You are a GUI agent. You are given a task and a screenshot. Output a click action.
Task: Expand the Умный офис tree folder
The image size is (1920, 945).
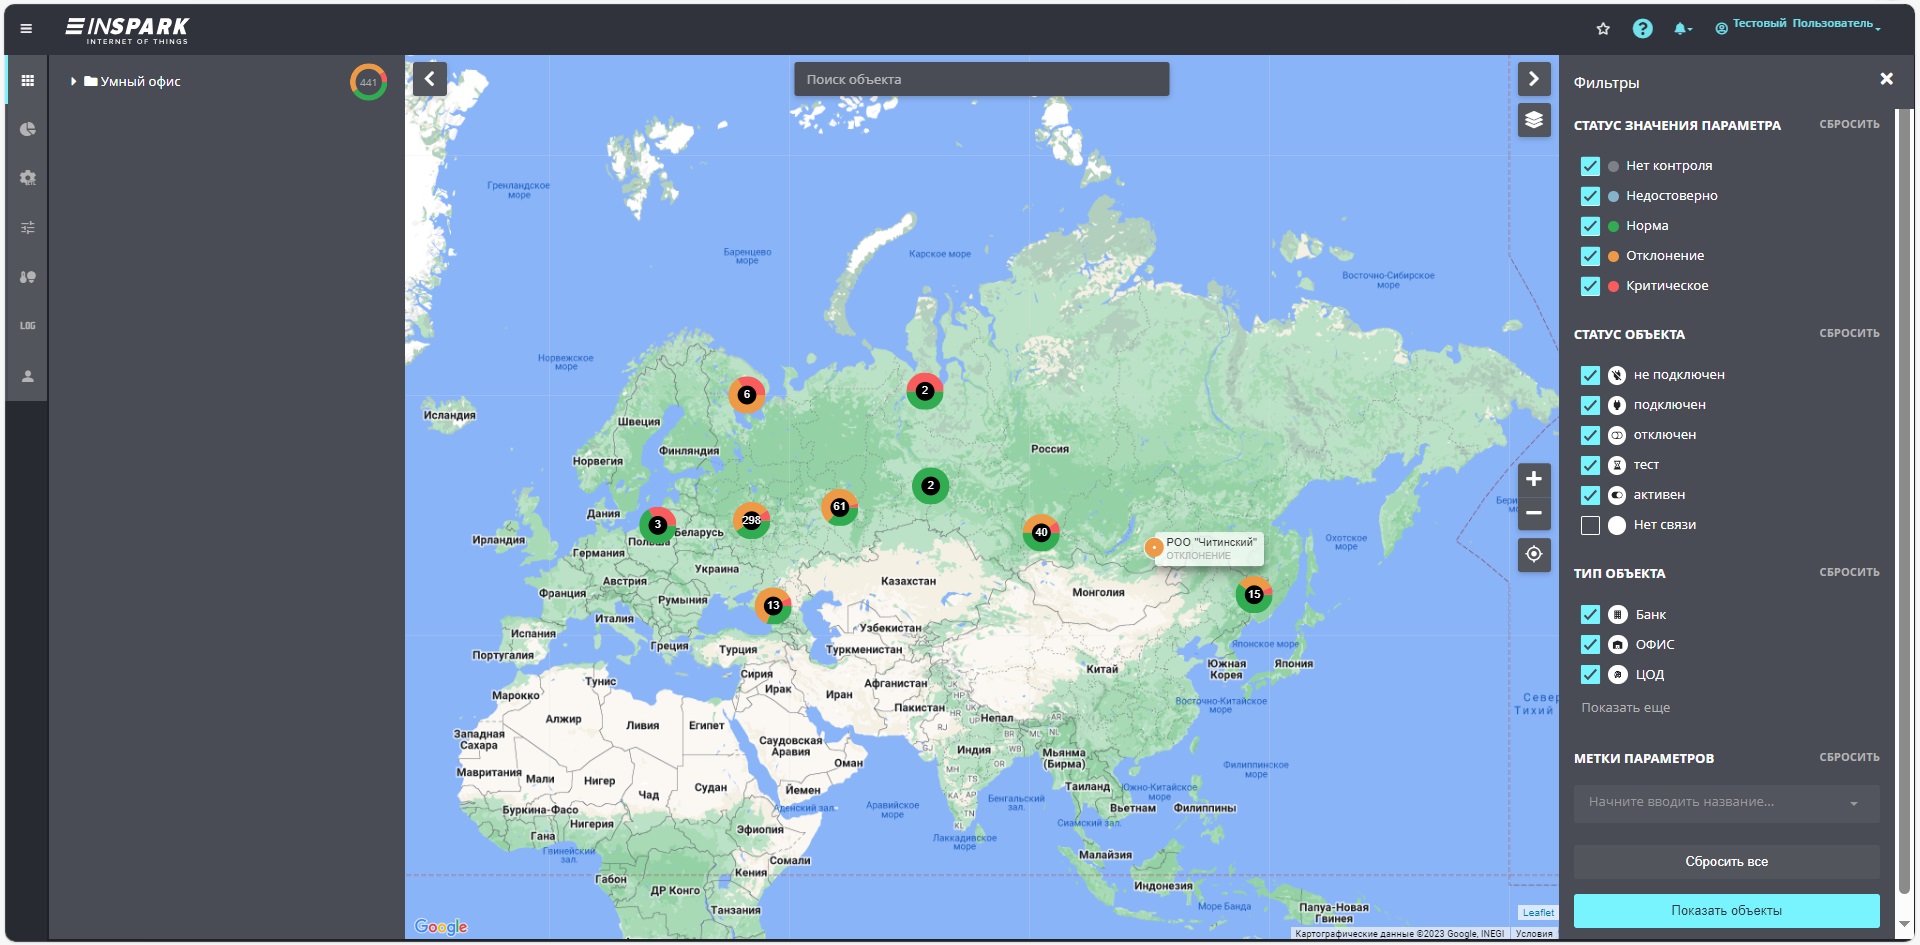pyautogui.click(x=73, y=82)
